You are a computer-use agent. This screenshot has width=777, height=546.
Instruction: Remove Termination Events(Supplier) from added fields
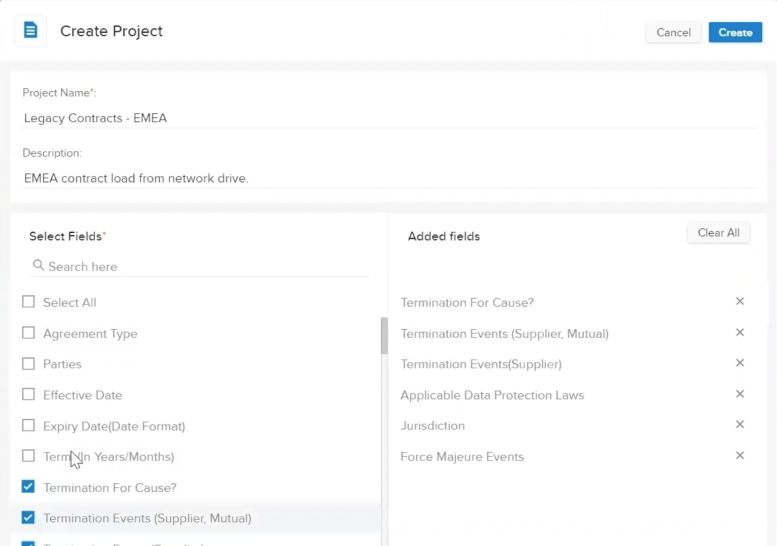point(740,363)
